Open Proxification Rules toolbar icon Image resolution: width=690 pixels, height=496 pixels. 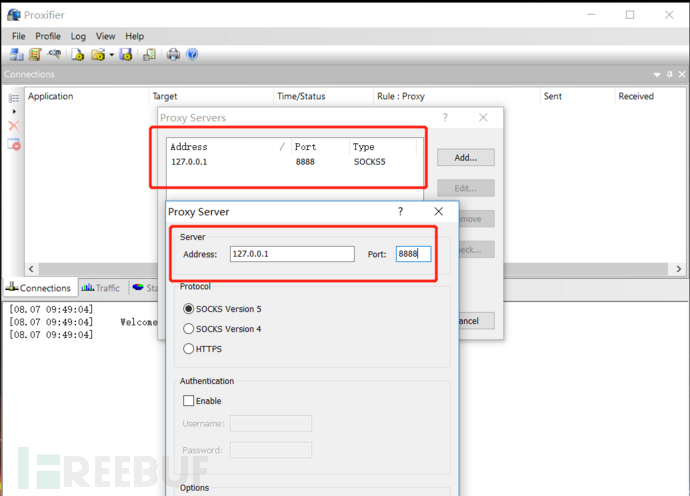[x=35, y=55]
